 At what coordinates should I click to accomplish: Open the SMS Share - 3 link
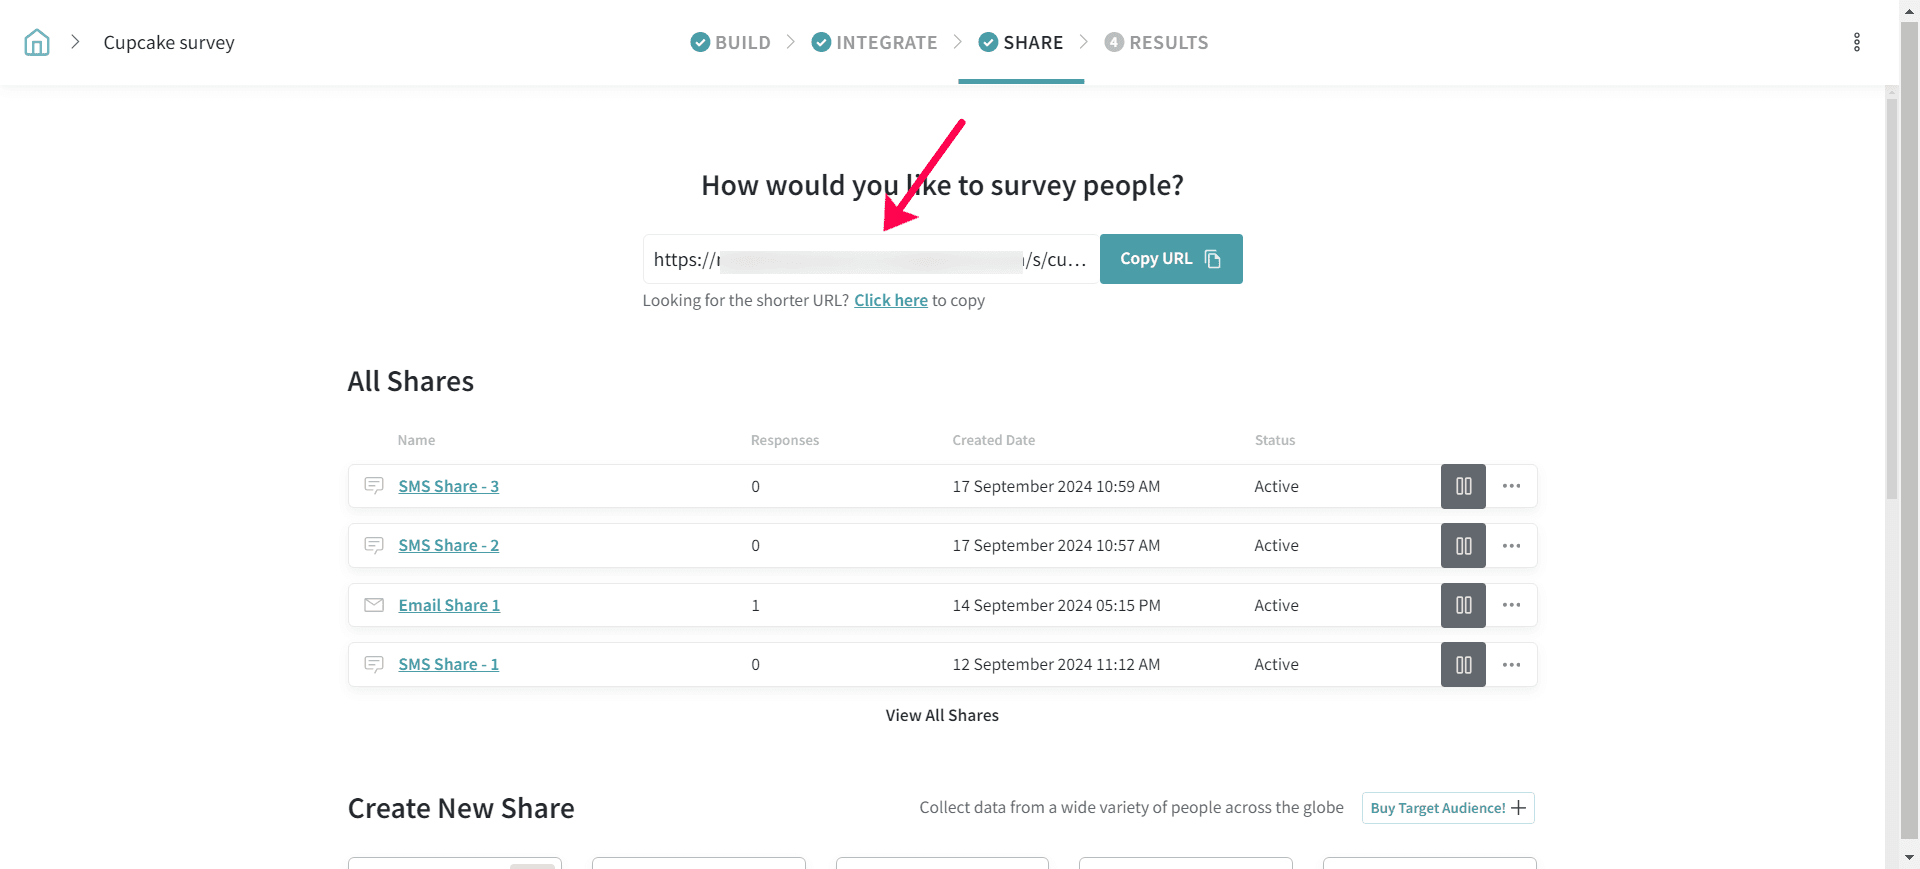pyautogui.click(x=448, y=486)
